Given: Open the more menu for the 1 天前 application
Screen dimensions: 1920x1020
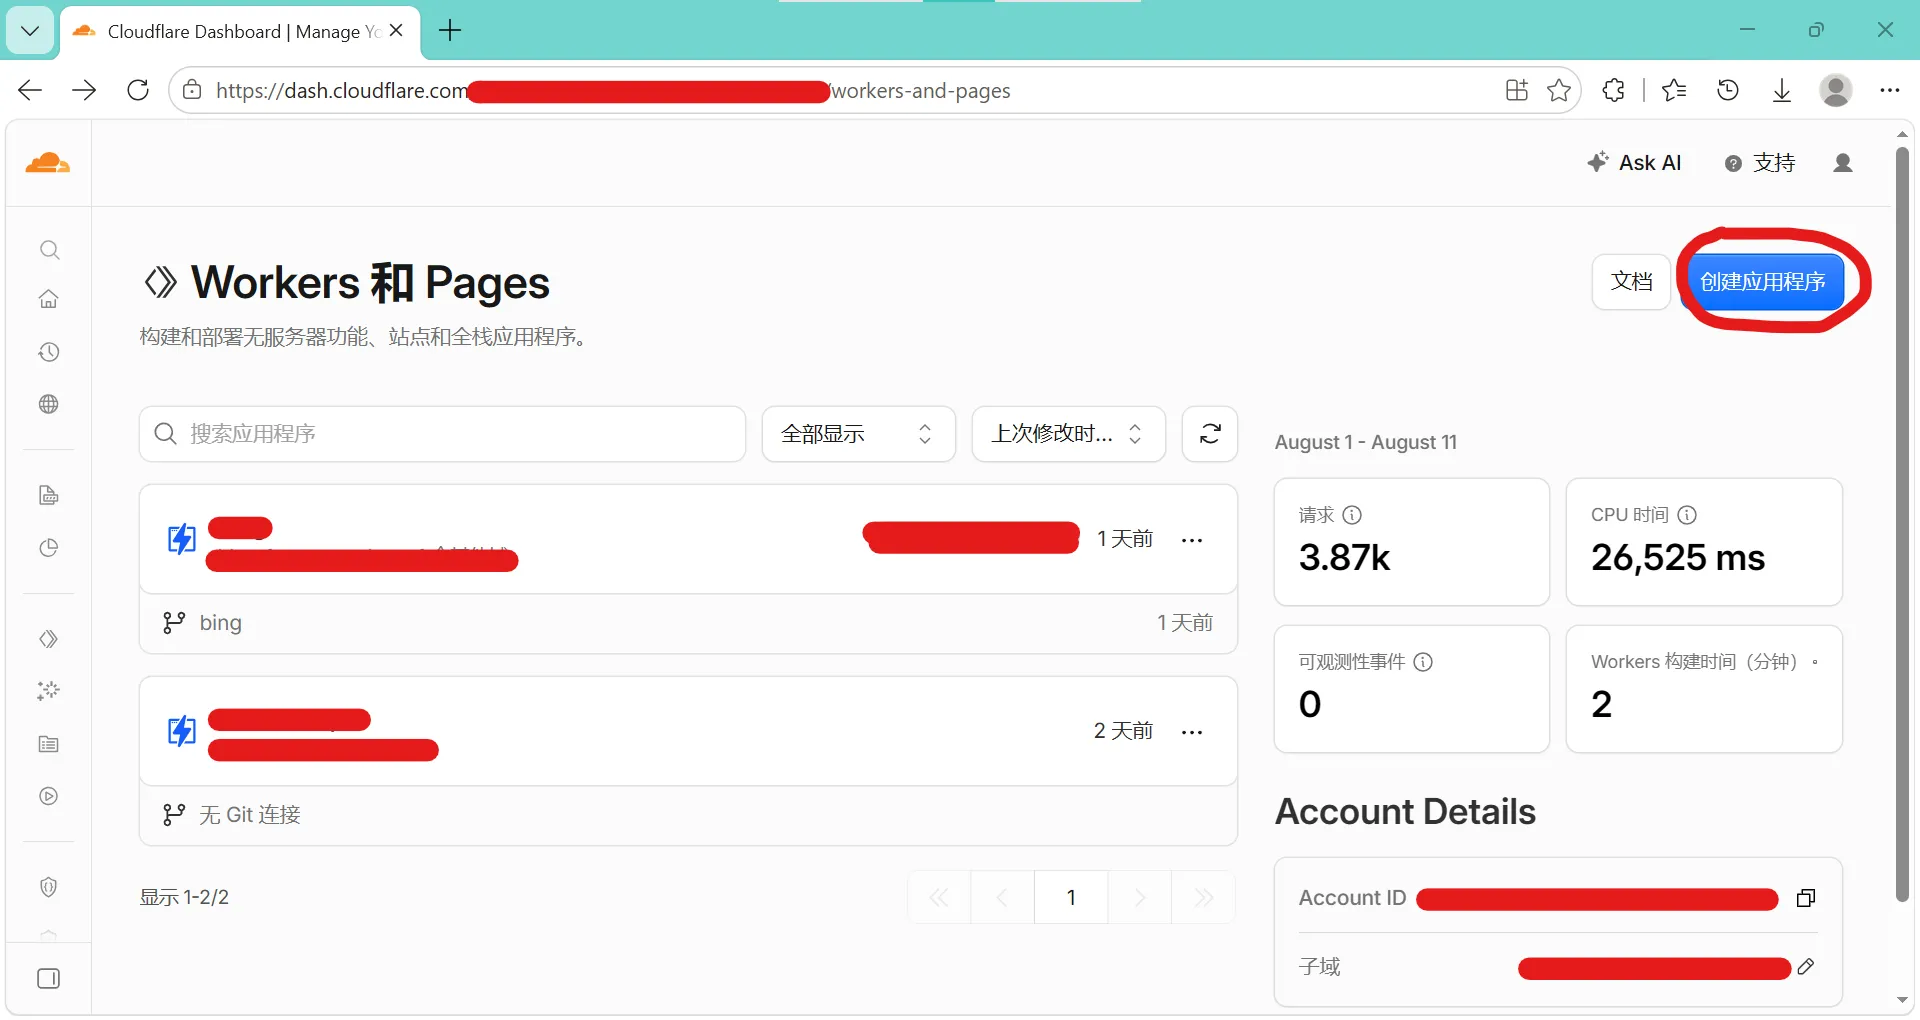Looking at the screenshot, I should coord(1192,540).
